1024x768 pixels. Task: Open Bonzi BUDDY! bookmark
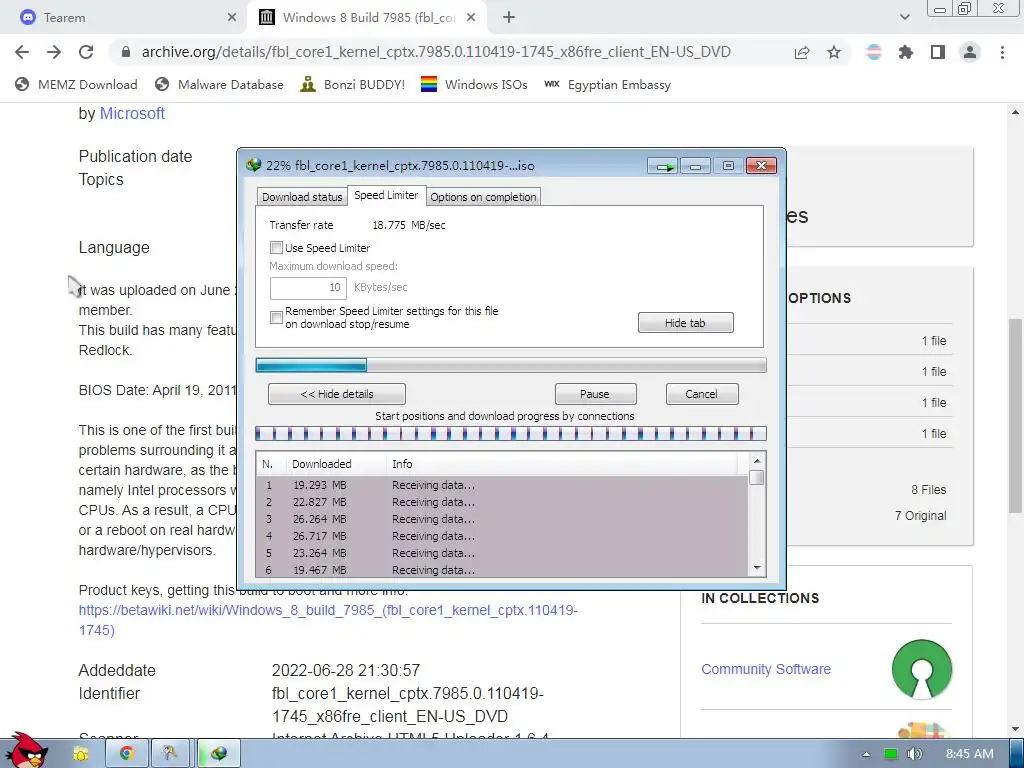pos(353,85)
